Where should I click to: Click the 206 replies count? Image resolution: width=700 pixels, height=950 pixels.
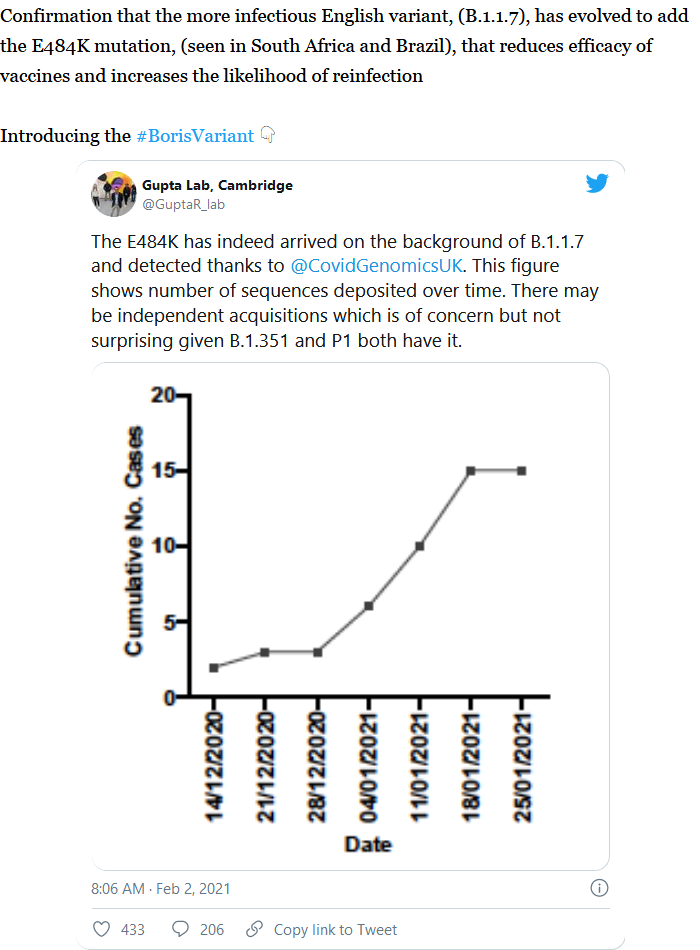point(212,930)
